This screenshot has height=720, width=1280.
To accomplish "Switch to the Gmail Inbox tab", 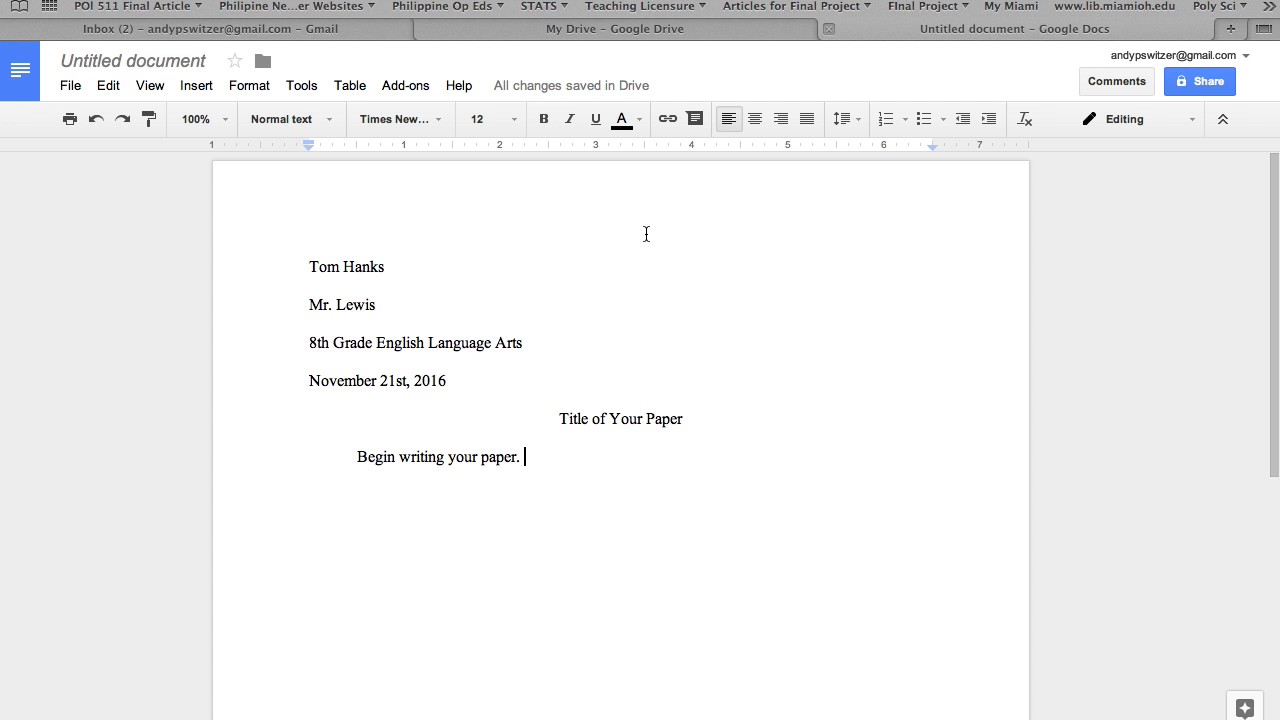I will point(210,29).
